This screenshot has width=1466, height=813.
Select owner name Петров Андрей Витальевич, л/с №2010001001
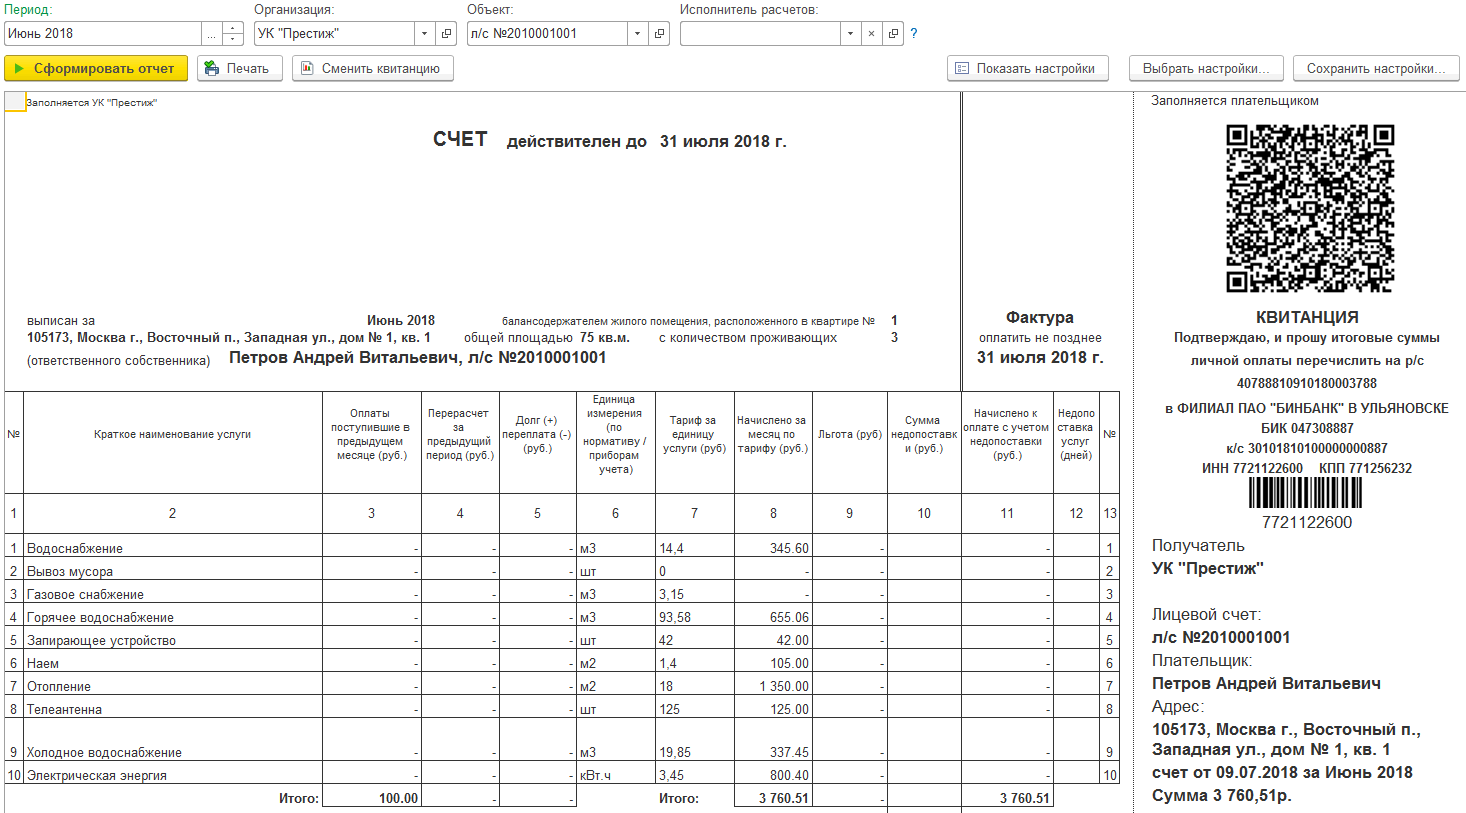(x=418, y=358)
